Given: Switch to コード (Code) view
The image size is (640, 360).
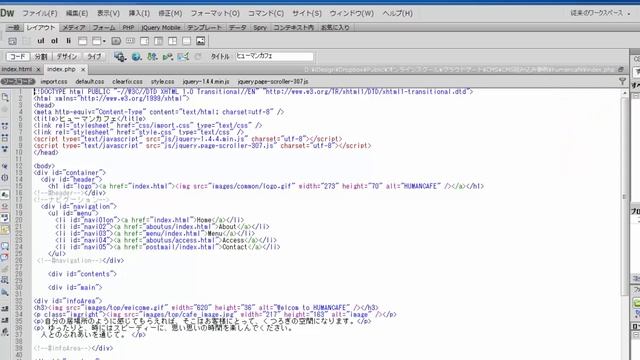Looking at the screenshot, I should click(18, 56).
